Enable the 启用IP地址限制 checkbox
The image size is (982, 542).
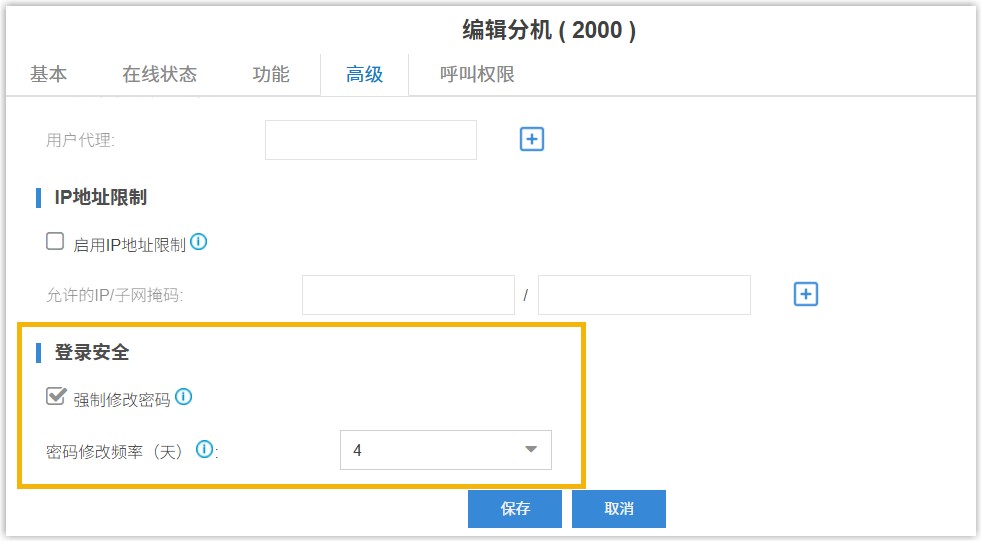pos(55,242)
